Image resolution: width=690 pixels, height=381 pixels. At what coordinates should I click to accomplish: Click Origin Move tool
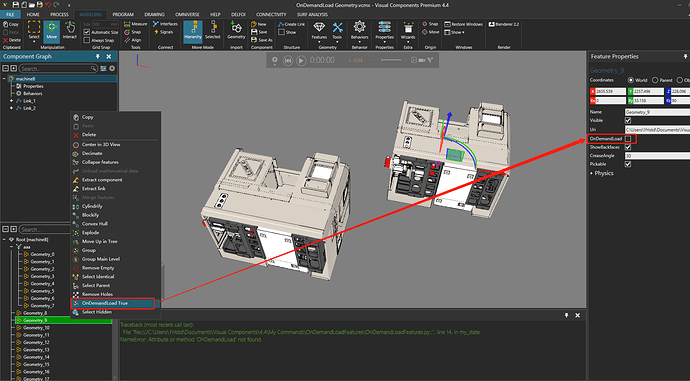click(431, 32)
